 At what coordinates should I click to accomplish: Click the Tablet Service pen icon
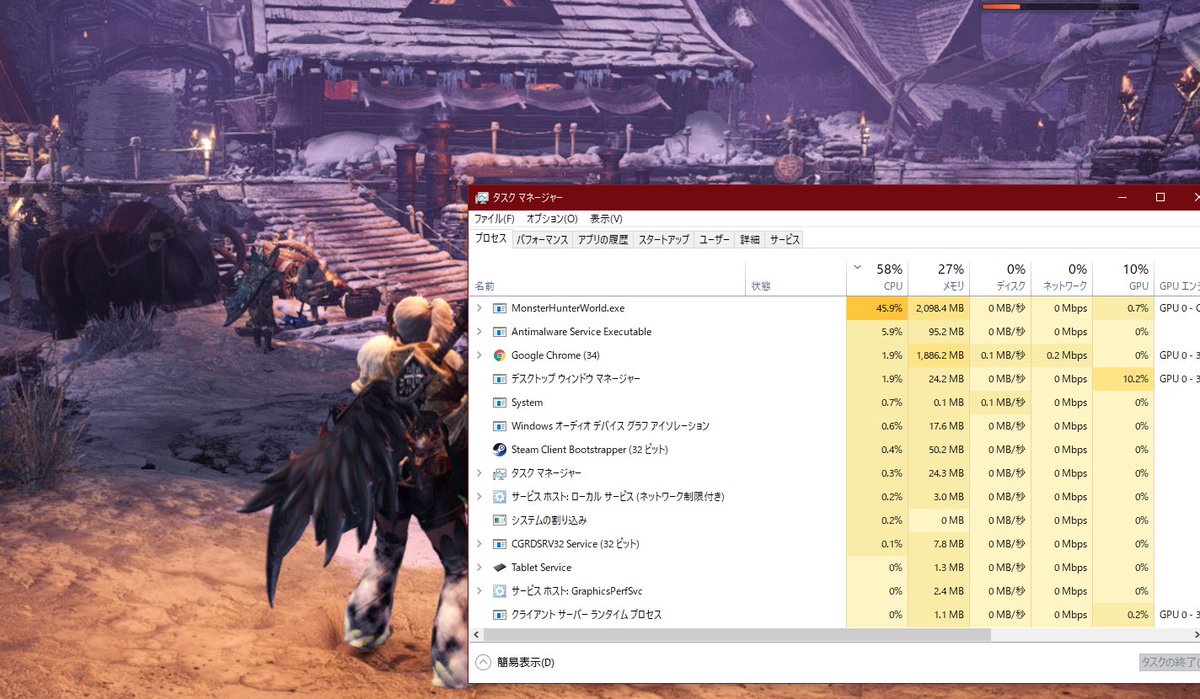pyautogui.click(x=500, y=568)
